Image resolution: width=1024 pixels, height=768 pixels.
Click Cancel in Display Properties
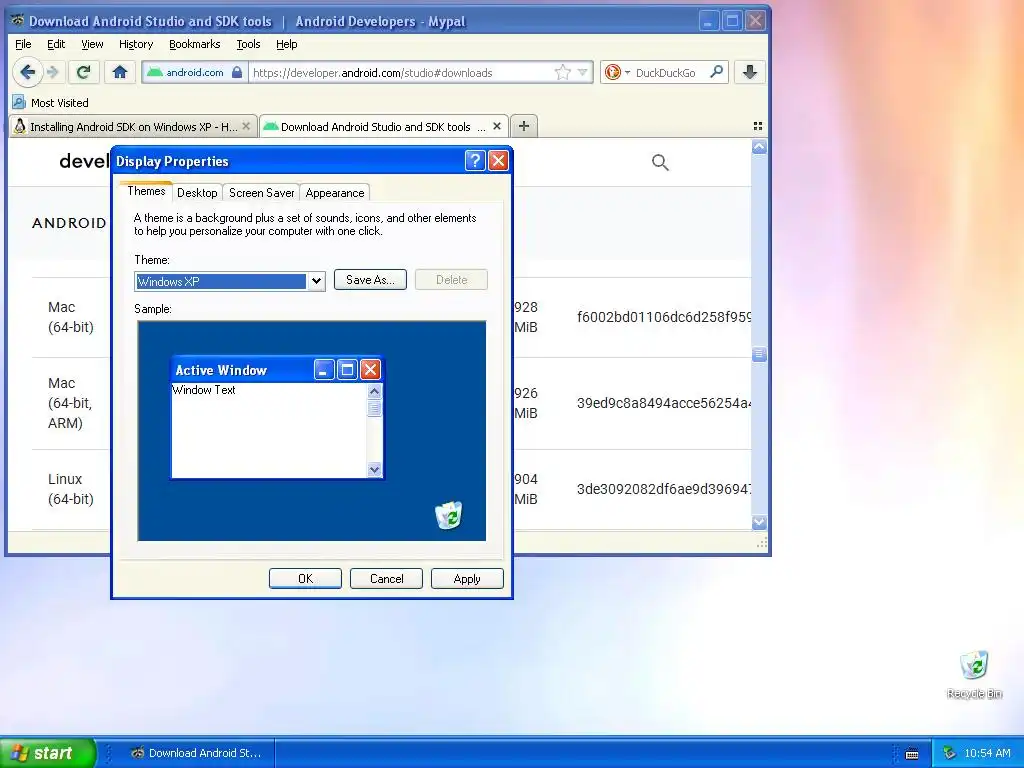386,579
